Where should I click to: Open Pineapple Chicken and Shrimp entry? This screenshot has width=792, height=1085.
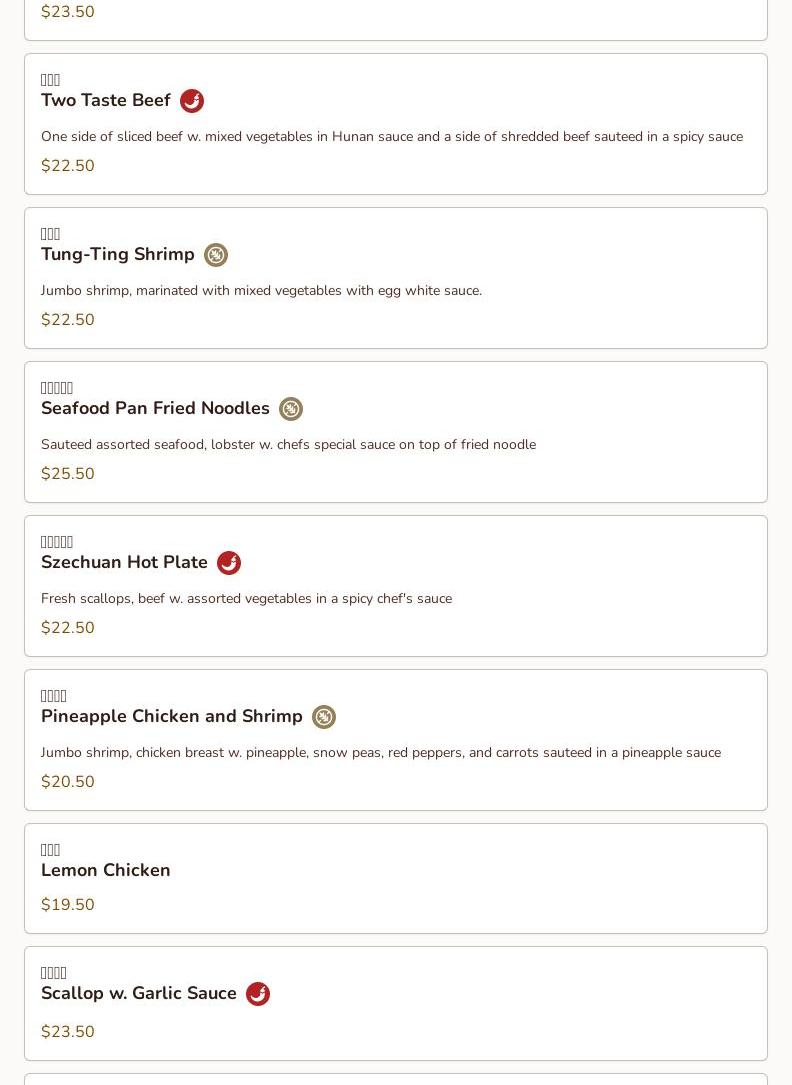[x=172, y=717]
